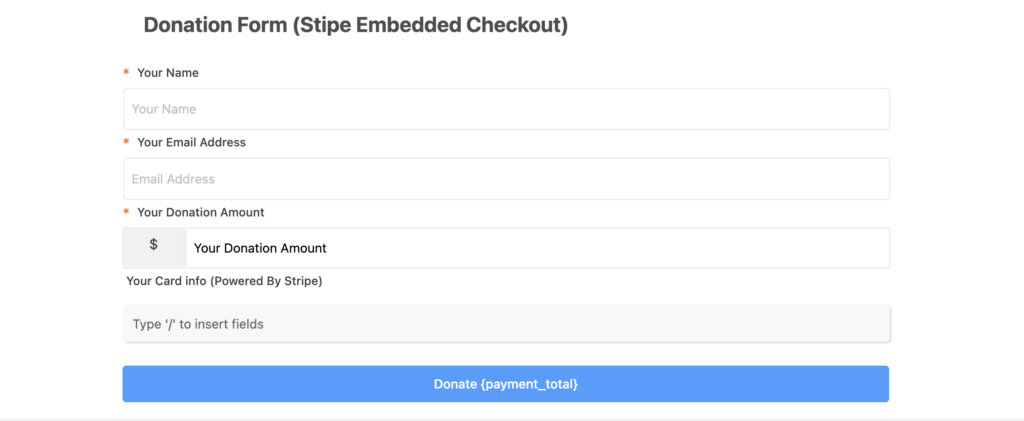Select the "(Stipe Embedded Checkout)" title text

click(431, 25)
